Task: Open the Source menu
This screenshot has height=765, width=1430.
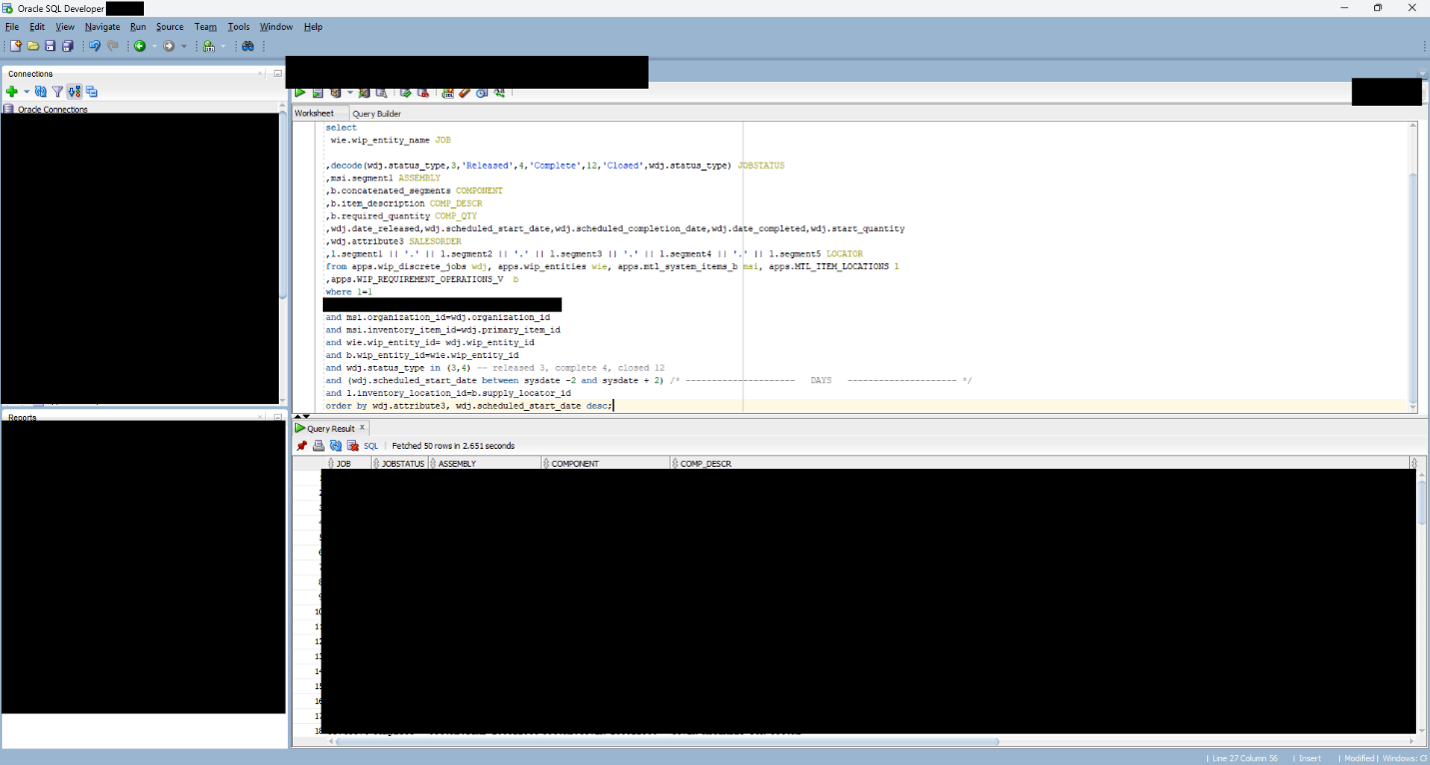Action: click(170, 27)
